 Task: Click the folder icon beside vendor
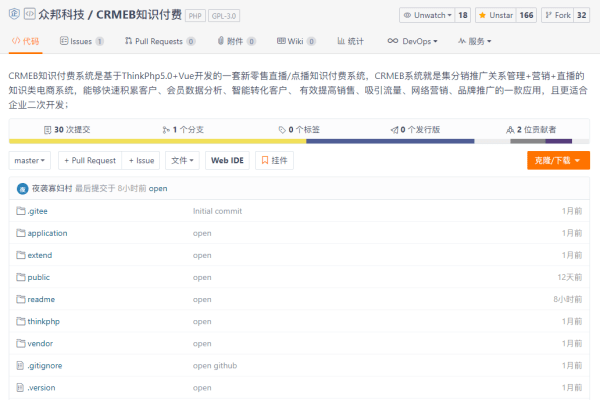(21, 343)
